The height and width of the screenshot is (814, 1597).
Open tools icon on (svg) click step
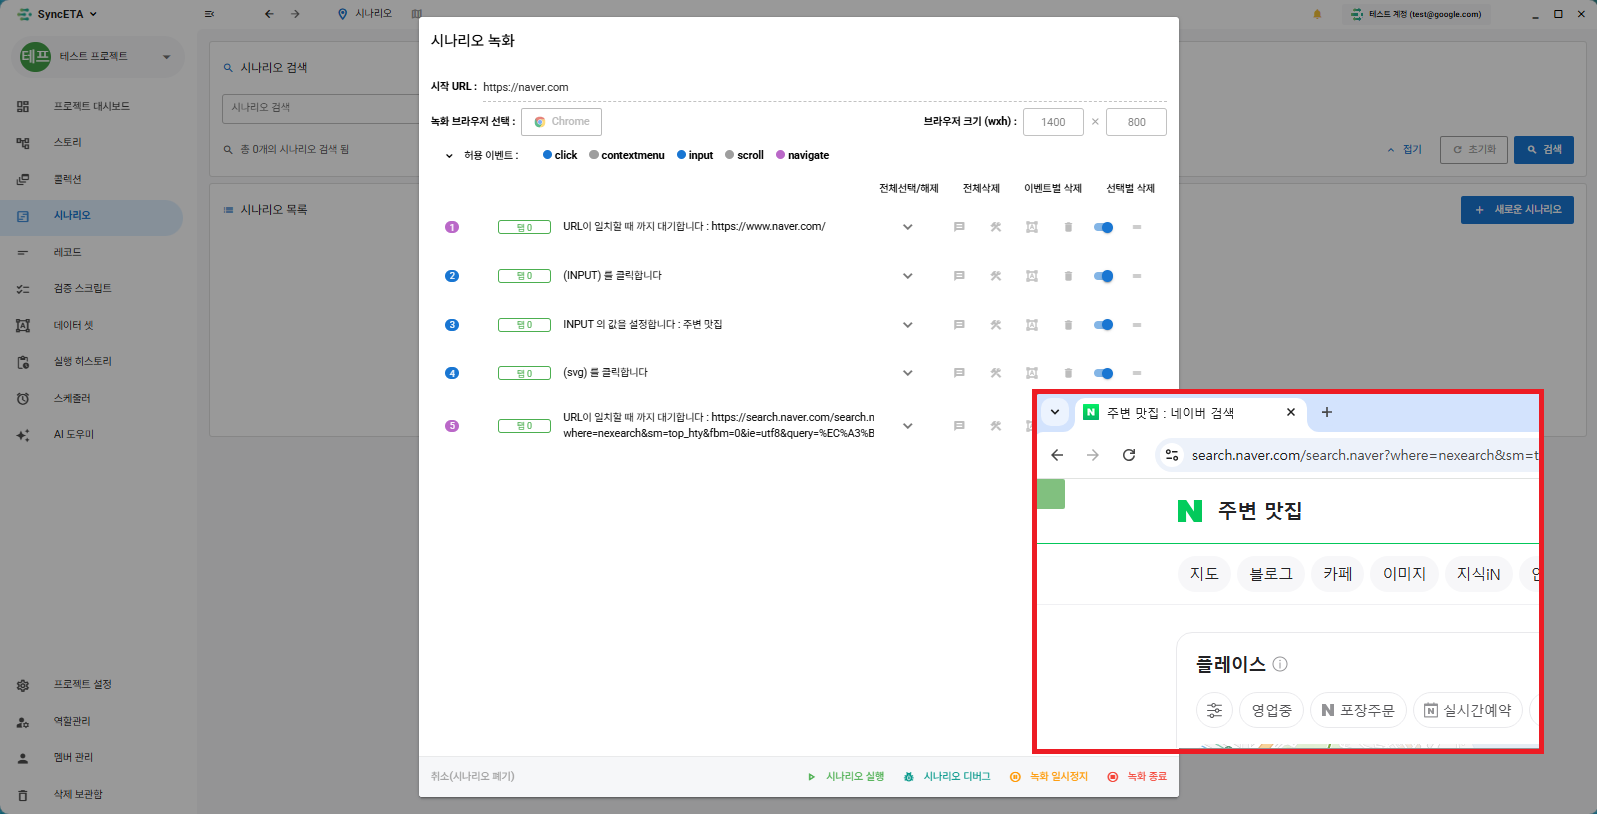point(996,373)
